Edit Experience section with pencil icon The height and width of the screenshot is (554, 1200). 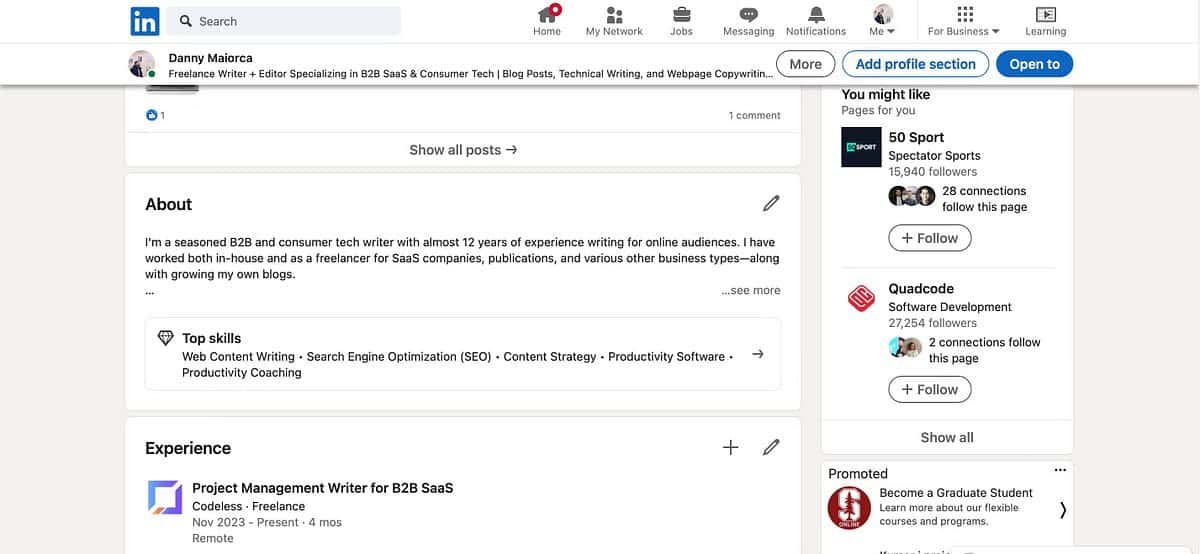click(x=771, y=448)
